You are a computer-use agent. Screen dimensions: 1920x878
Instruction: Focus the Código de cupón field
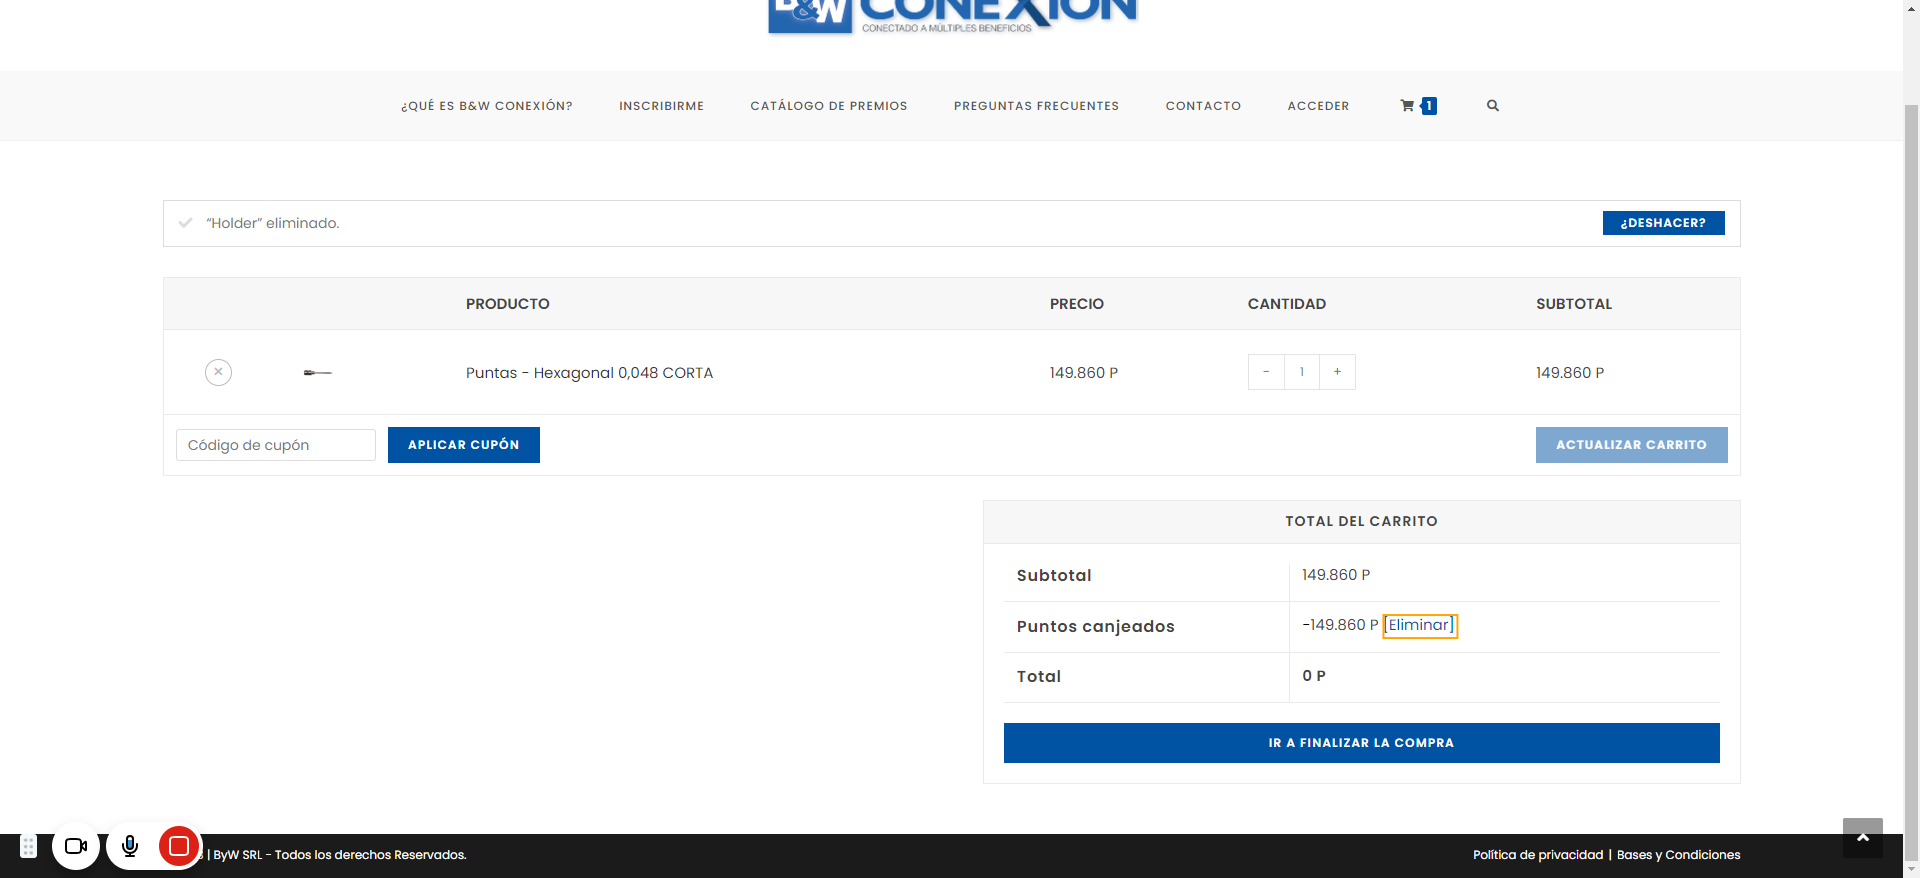[276, 445]
